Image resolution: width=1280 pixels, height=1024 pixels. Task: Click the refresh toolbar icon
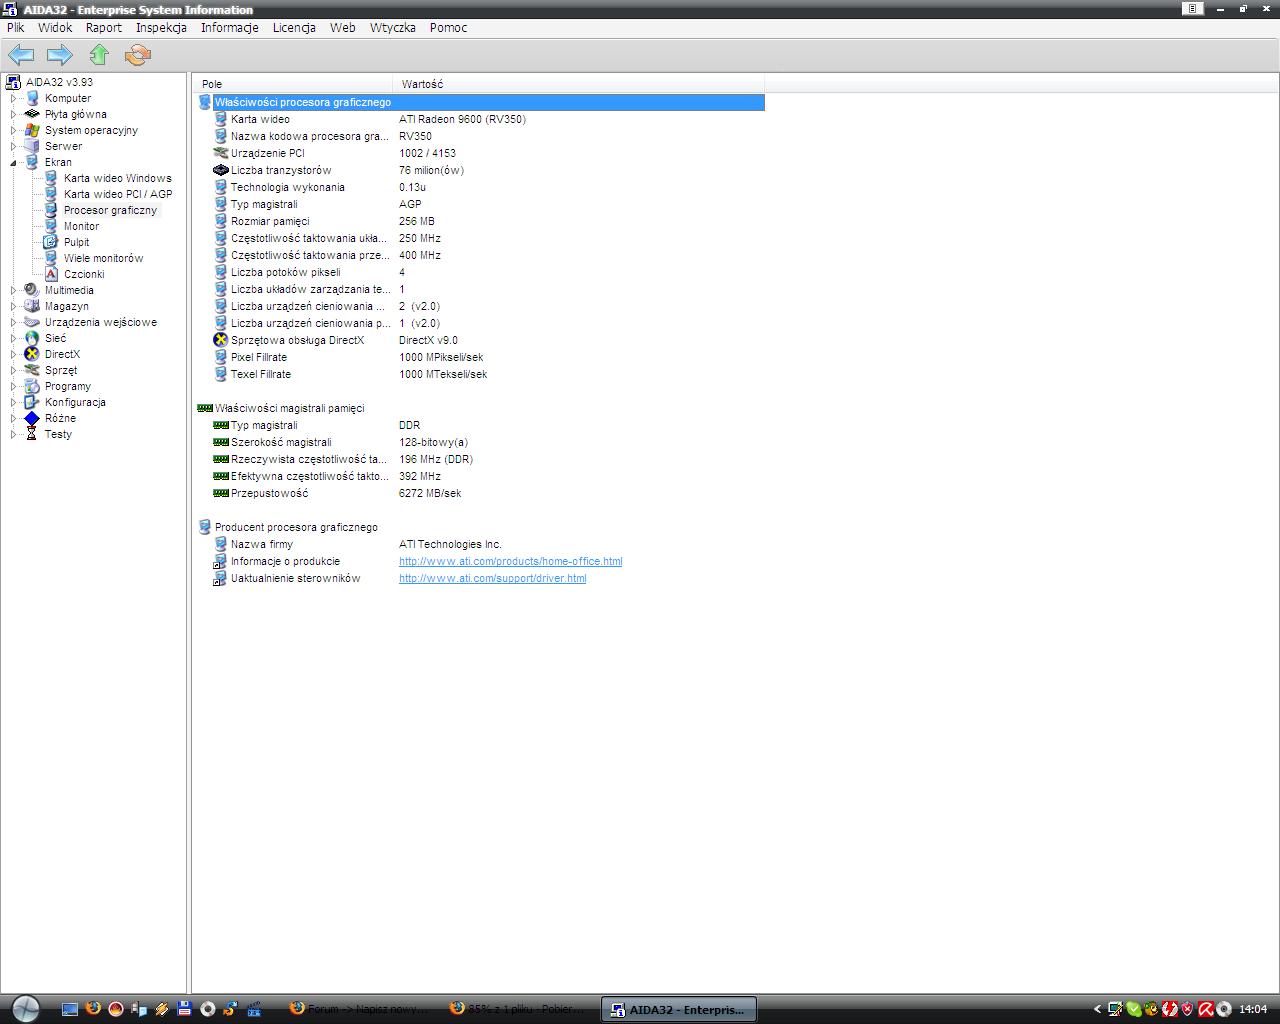coord(138,54)
